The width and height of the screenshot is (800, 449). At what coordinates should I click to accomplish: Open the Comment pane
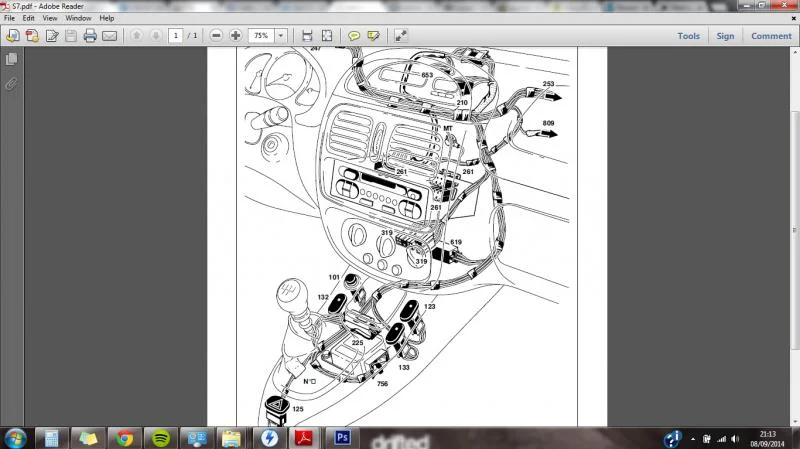pyautogui.click(x=771, y=36)
